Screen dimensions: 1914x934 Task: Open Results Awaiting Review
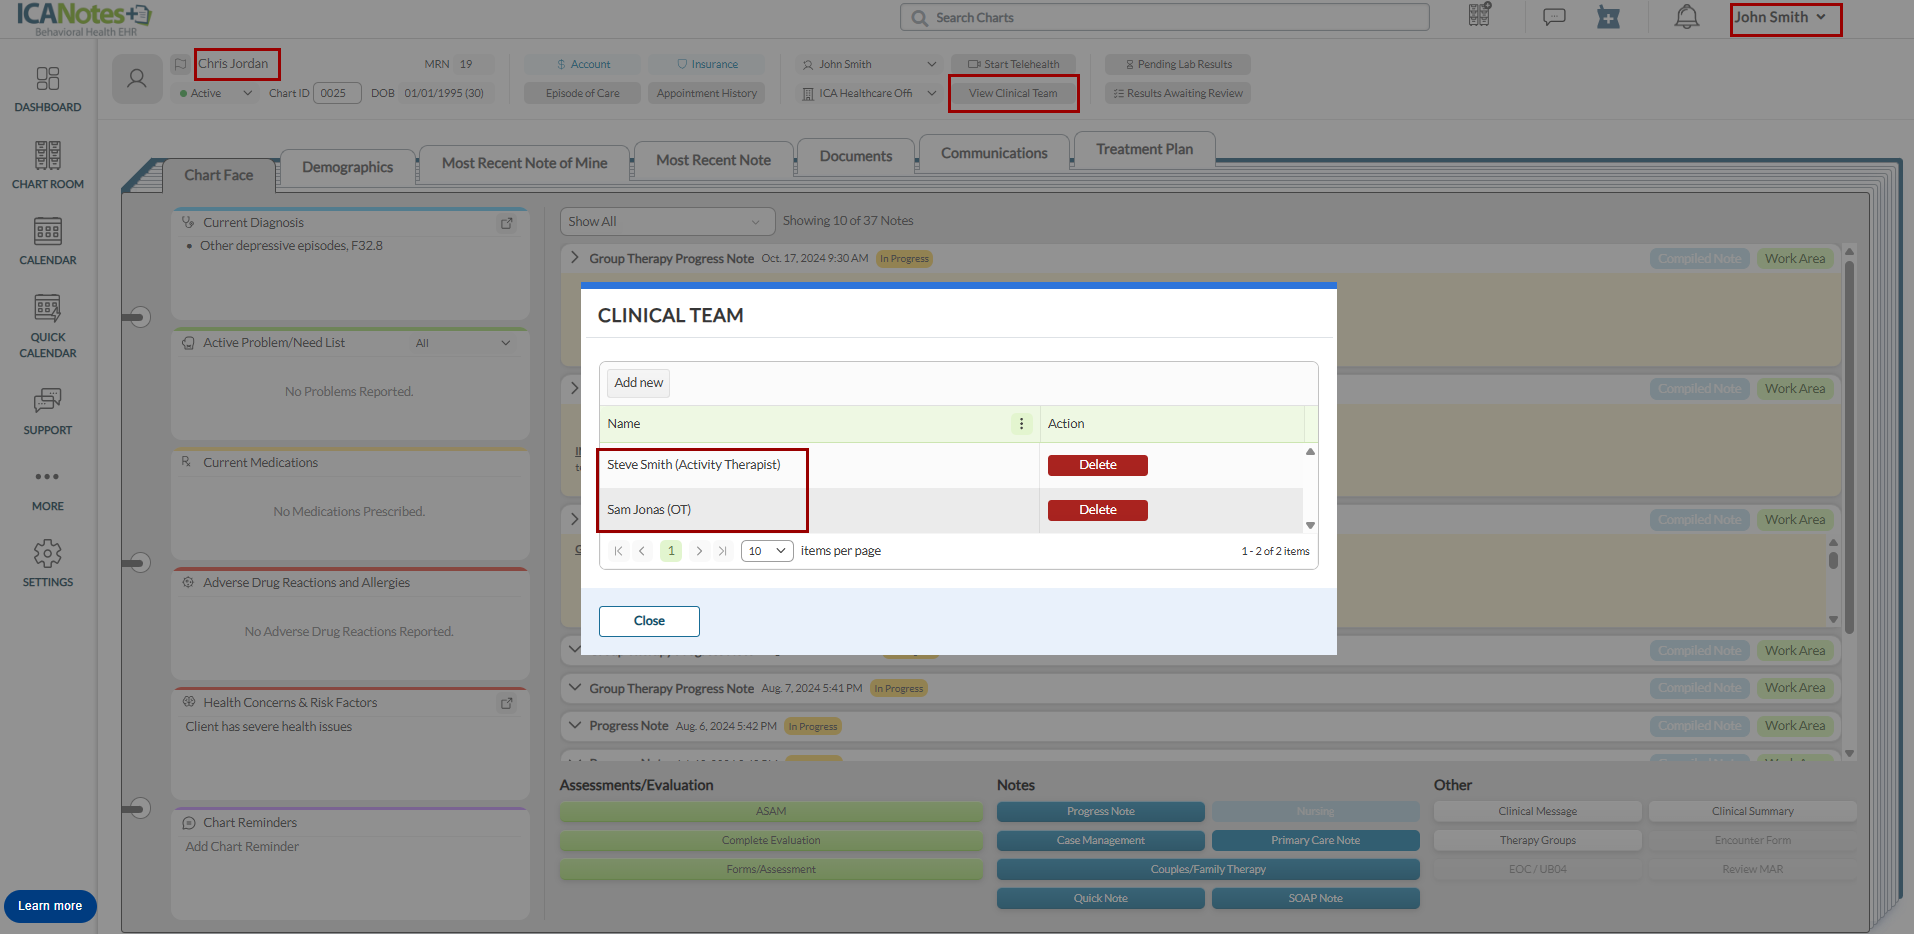tap(1178, 93)
